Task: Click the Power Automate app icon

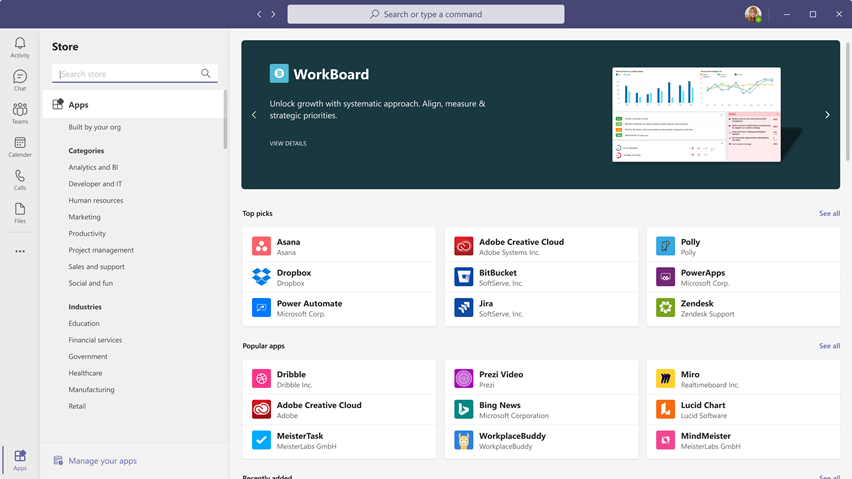Action: [x=261, y=307]
